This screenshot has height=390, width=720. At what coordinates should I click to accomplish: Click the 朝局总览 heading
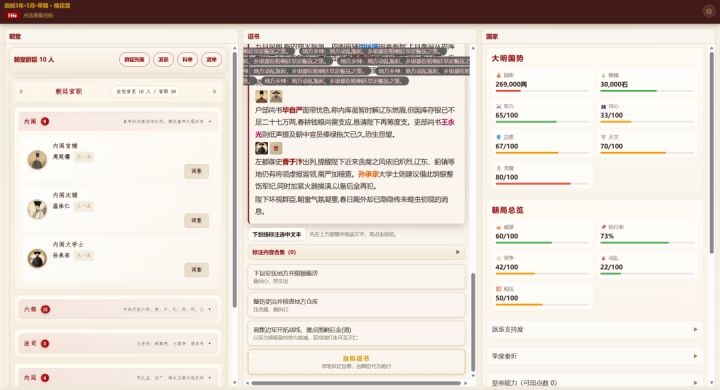(507, 210)
